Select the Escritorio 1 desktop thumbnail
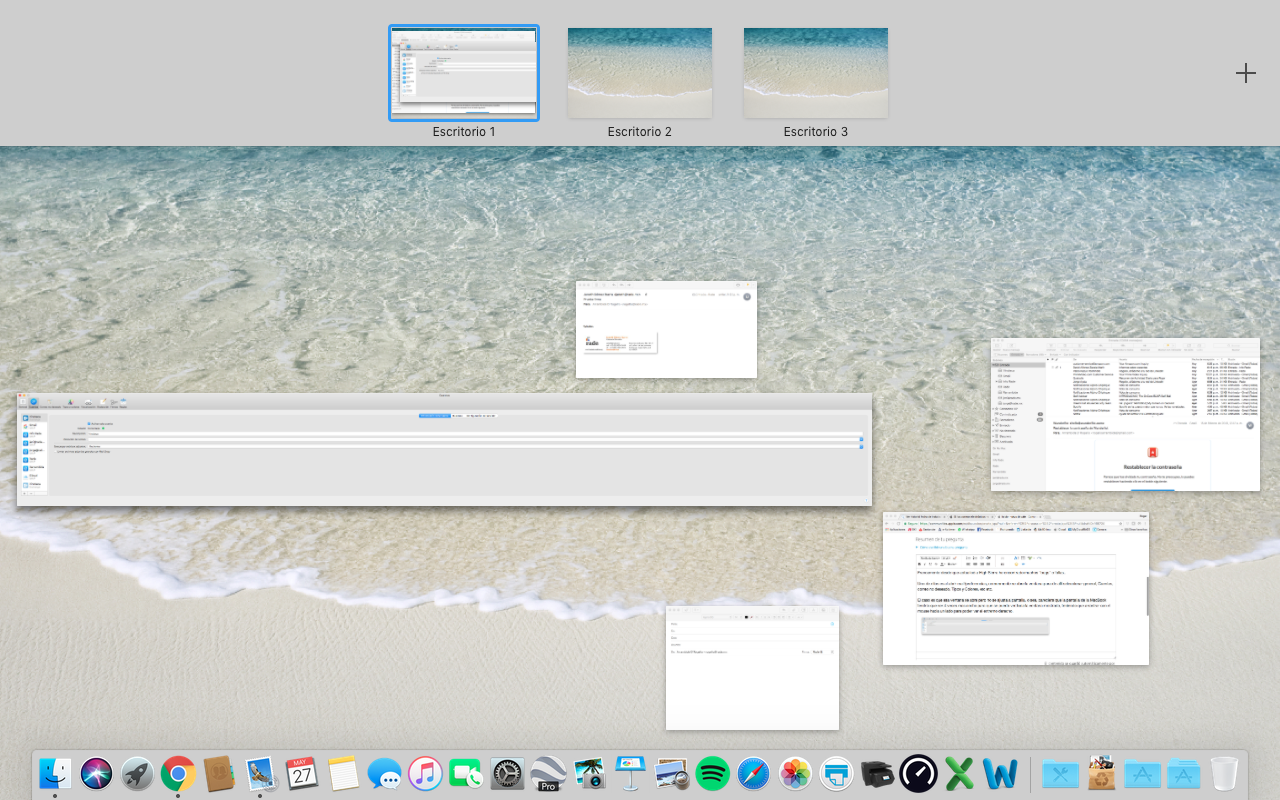 coord(463,73)
